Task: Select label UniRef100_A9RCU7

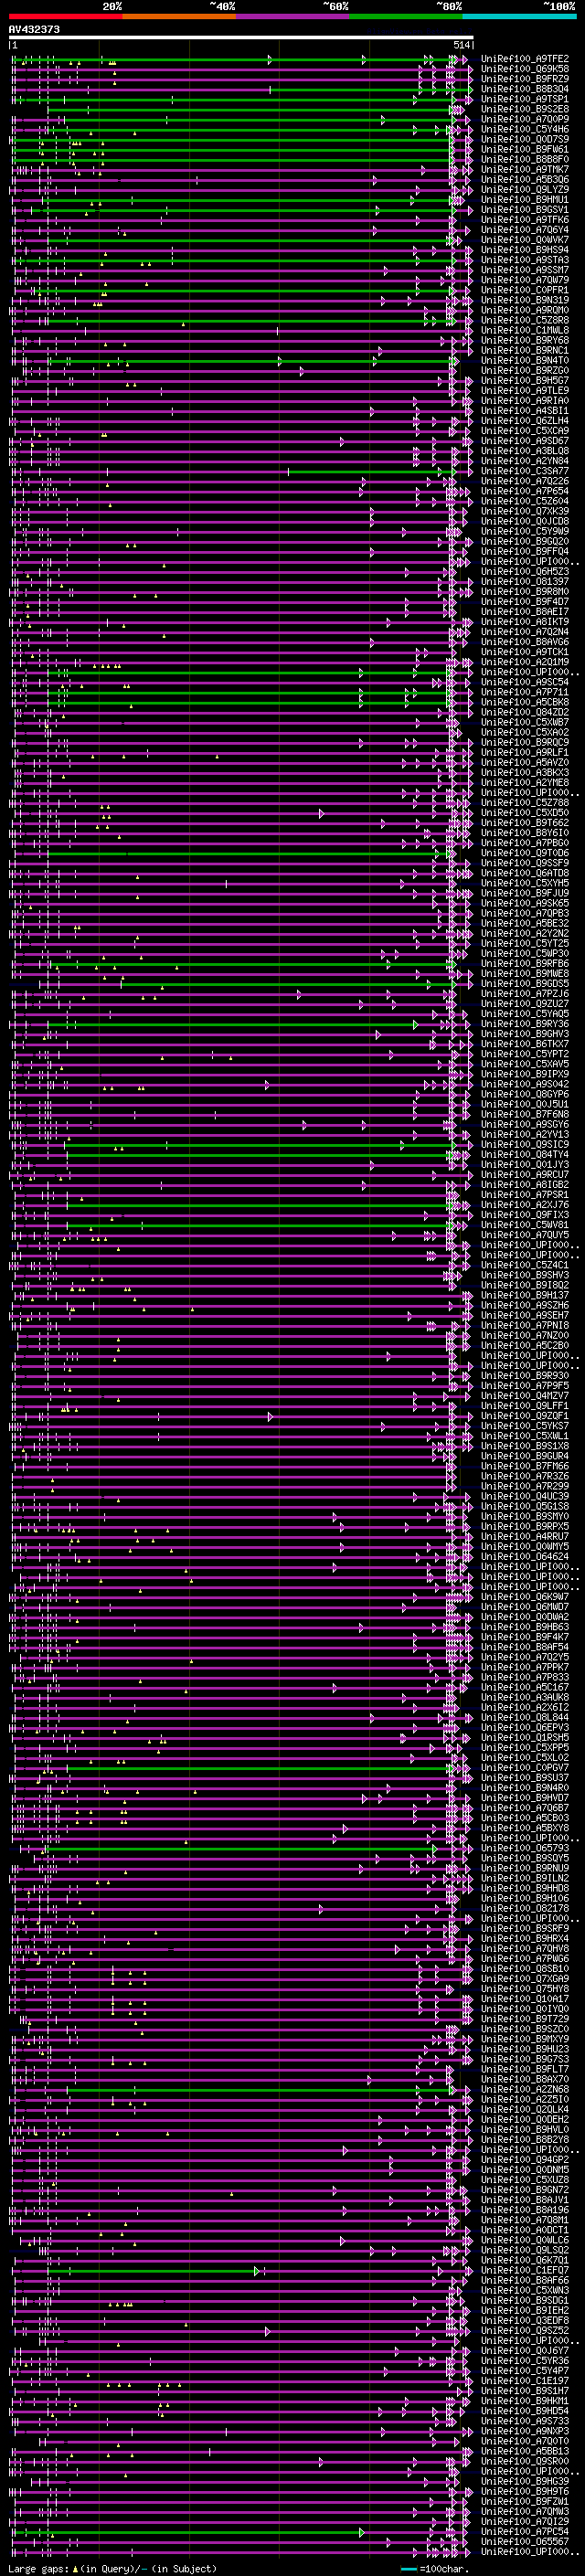Action: click(525, 1175)
